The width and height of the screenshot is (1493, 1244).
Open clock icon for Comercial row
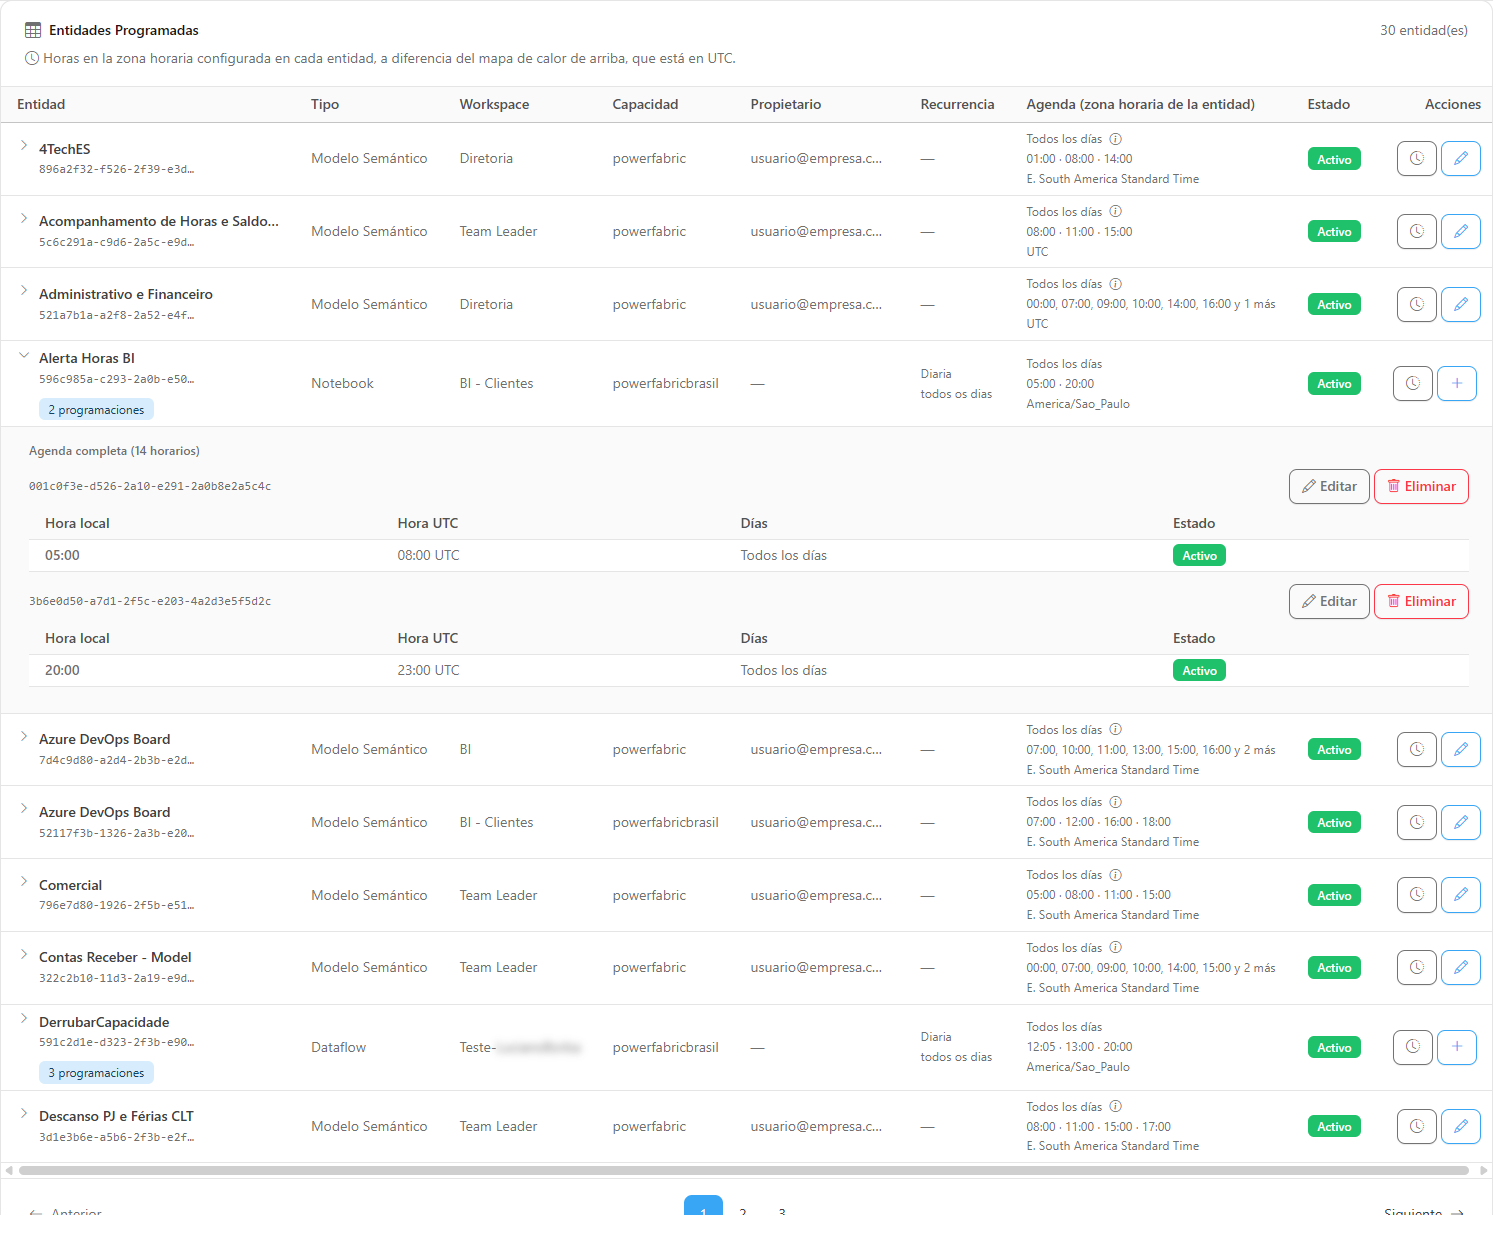(1416, 895)
